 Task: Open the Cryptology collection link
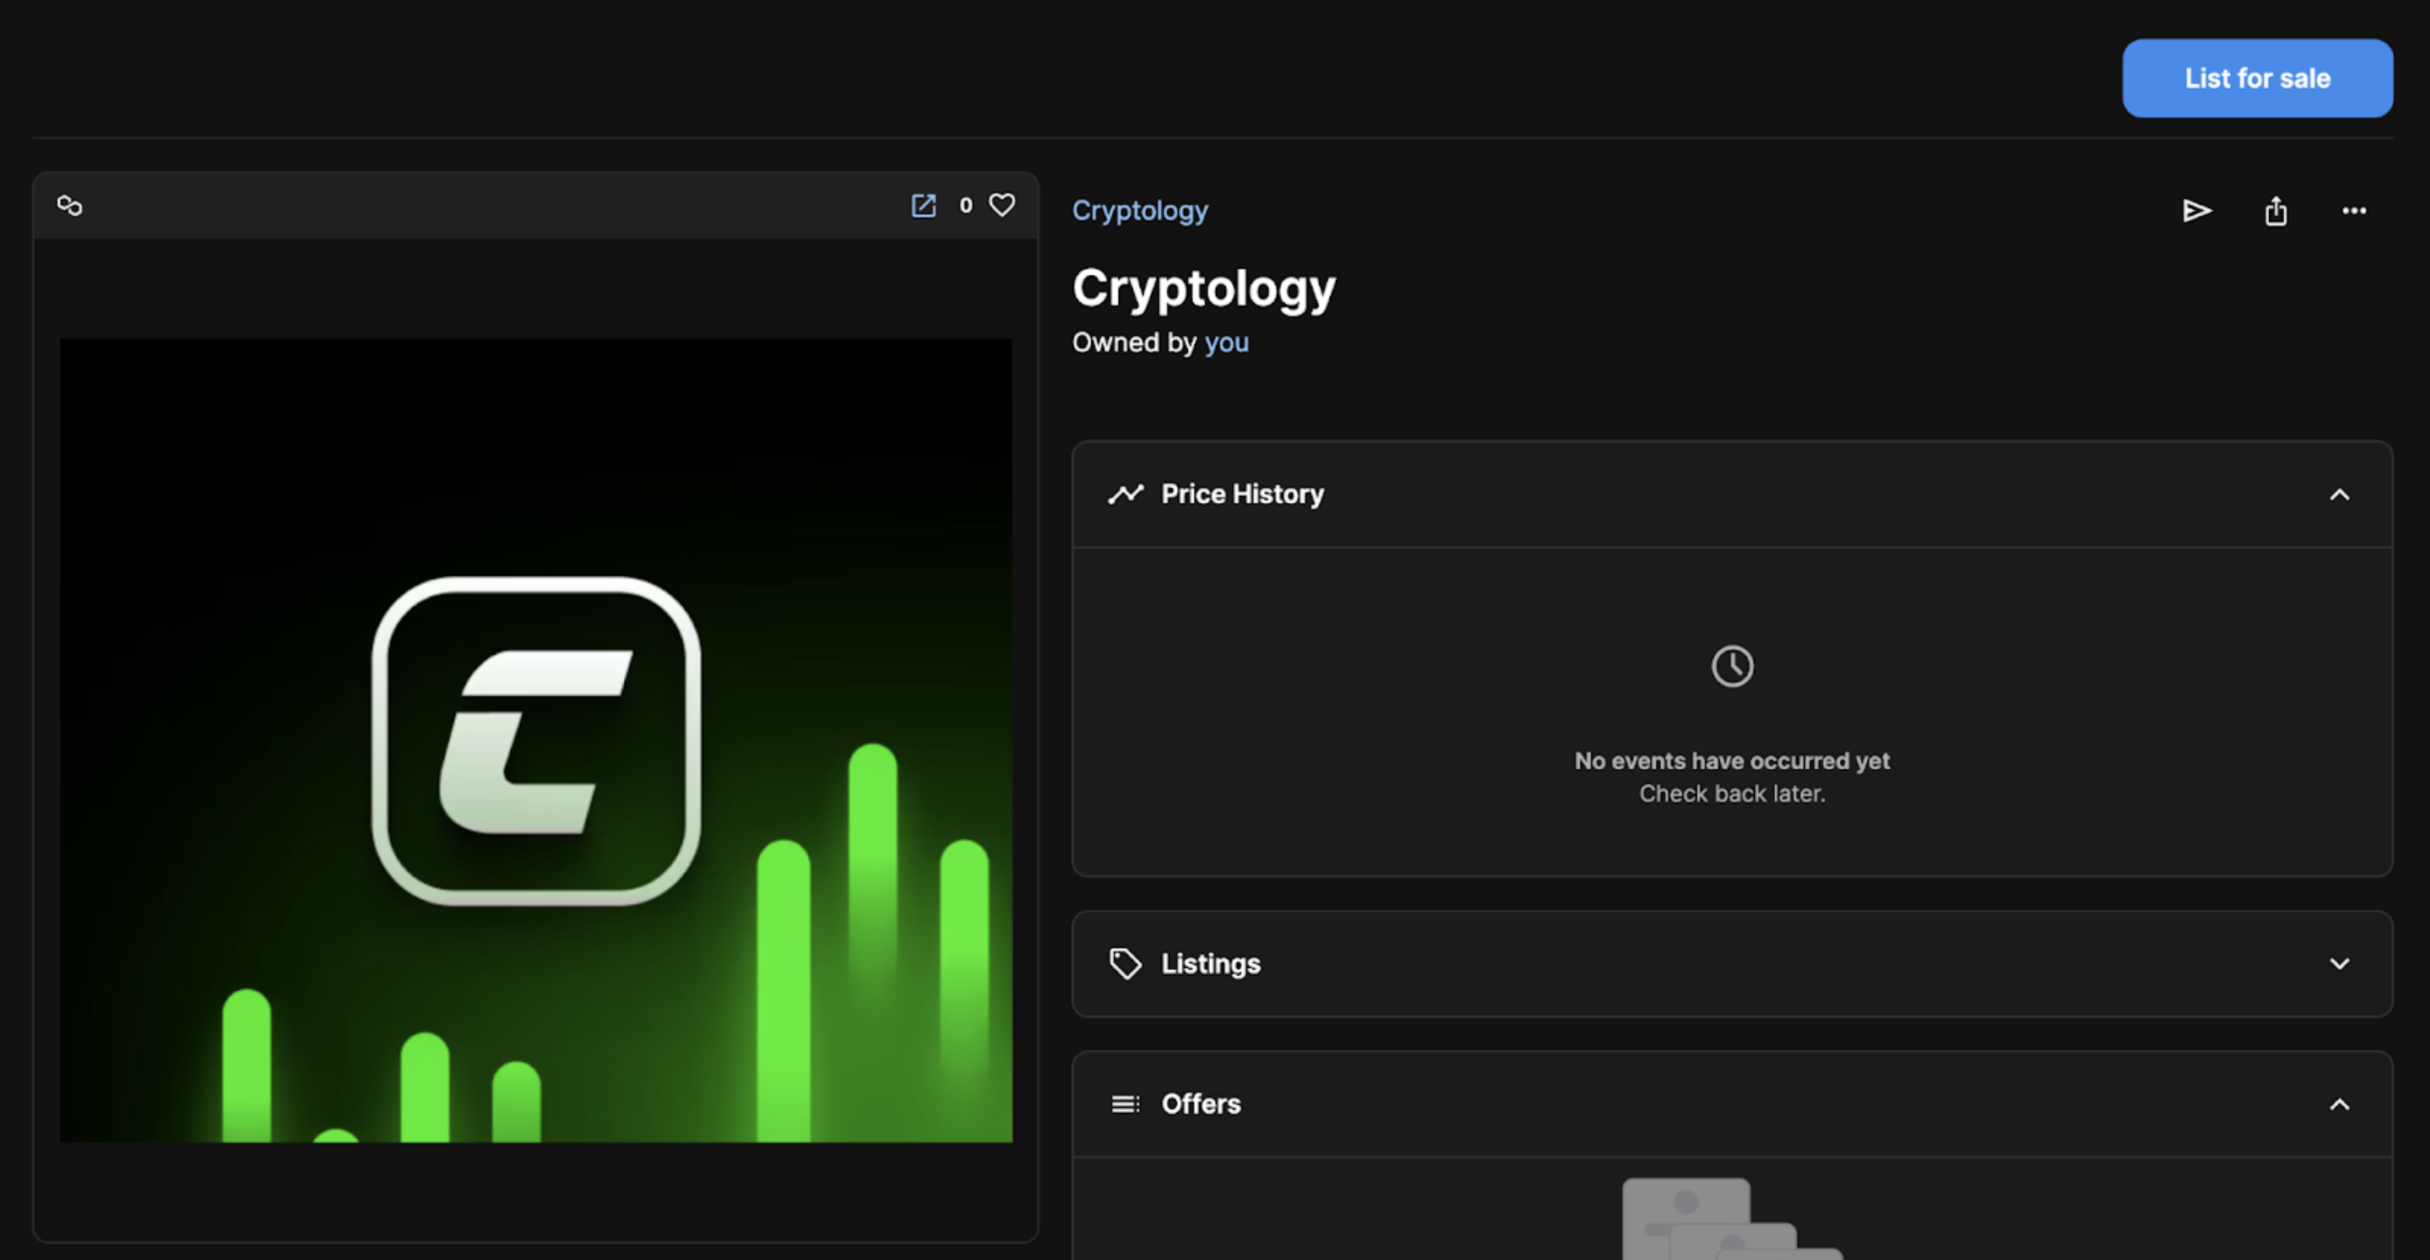pyautogui.click(x=1140, y=210)
